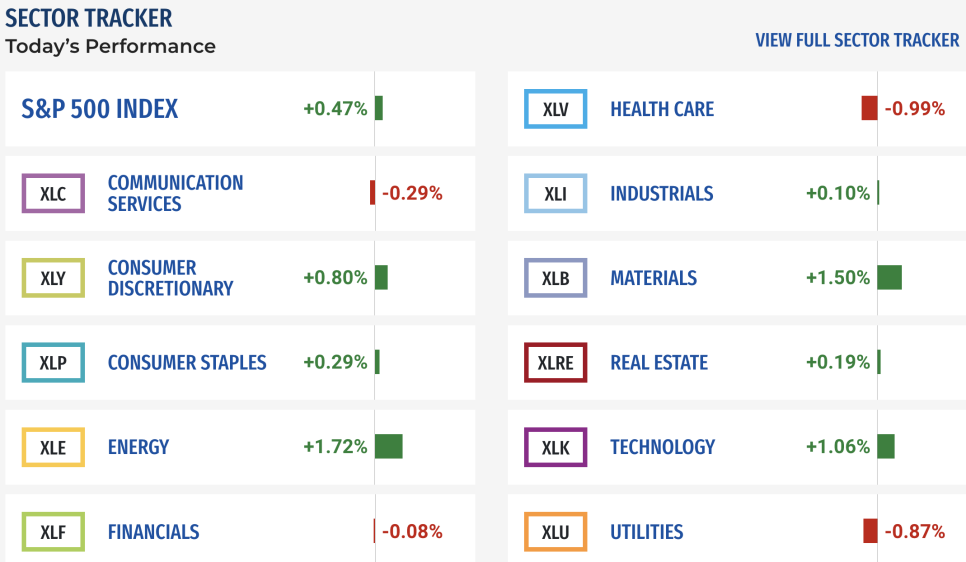The width and height of the screenshot is (966, 562).
Task: Select the Communication Services sector name
Action: coord(176,193)
